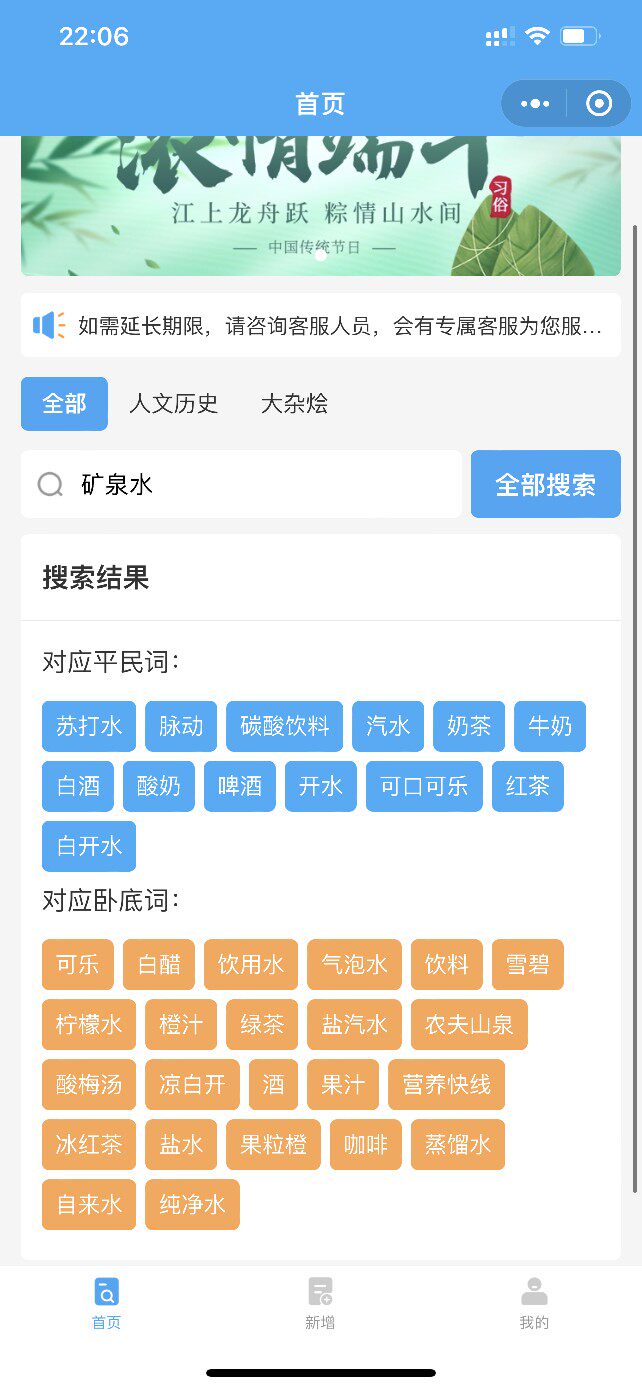642x1389 pixels.
Task: Tap the speaker announcement icon
Action: pyautogui.click(x=48, y=325)
